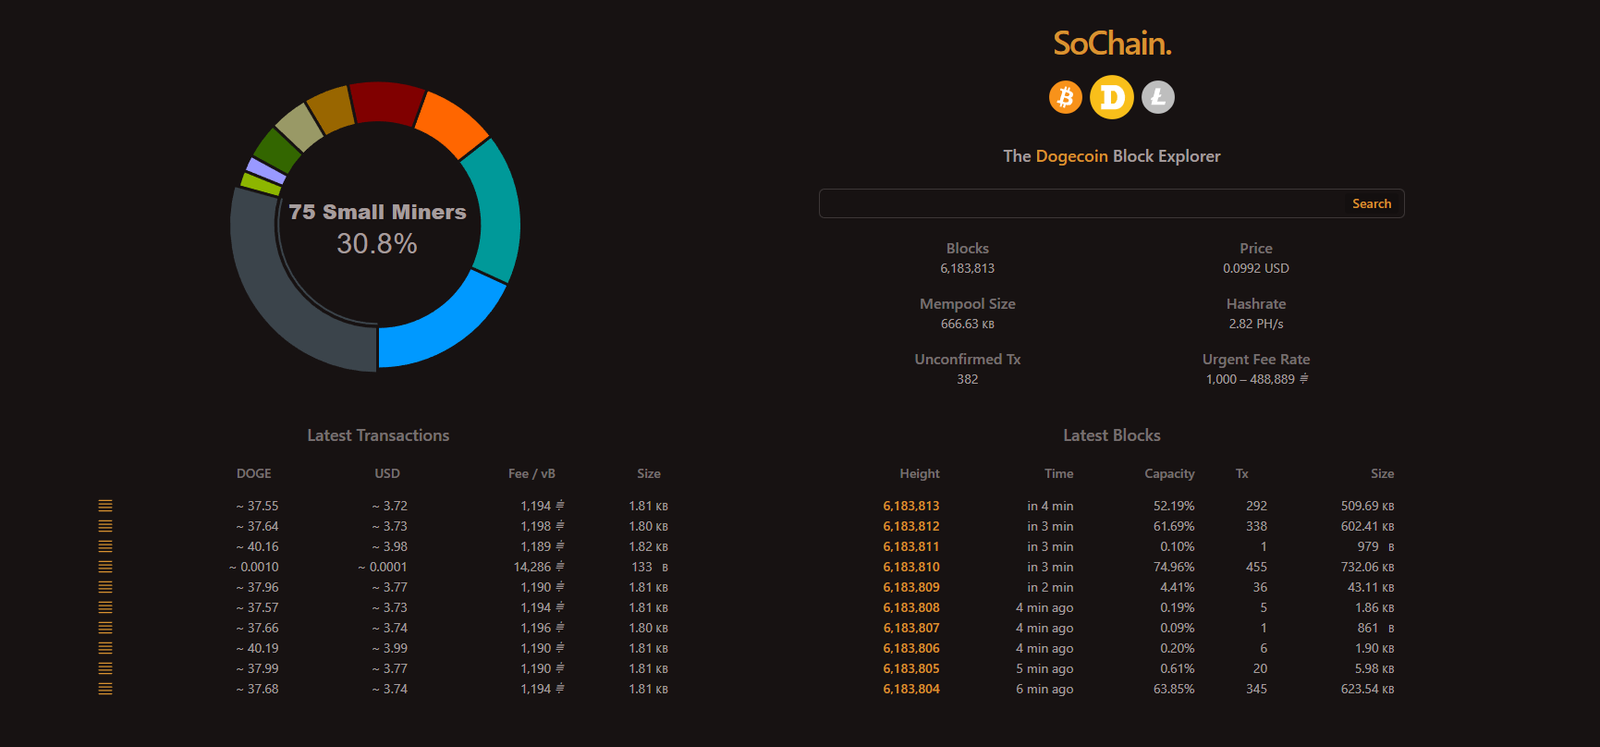The image size is (1600, 747).
Task: Open transaction icon for ~ 37.66 DOGE row
Action: 105,628
